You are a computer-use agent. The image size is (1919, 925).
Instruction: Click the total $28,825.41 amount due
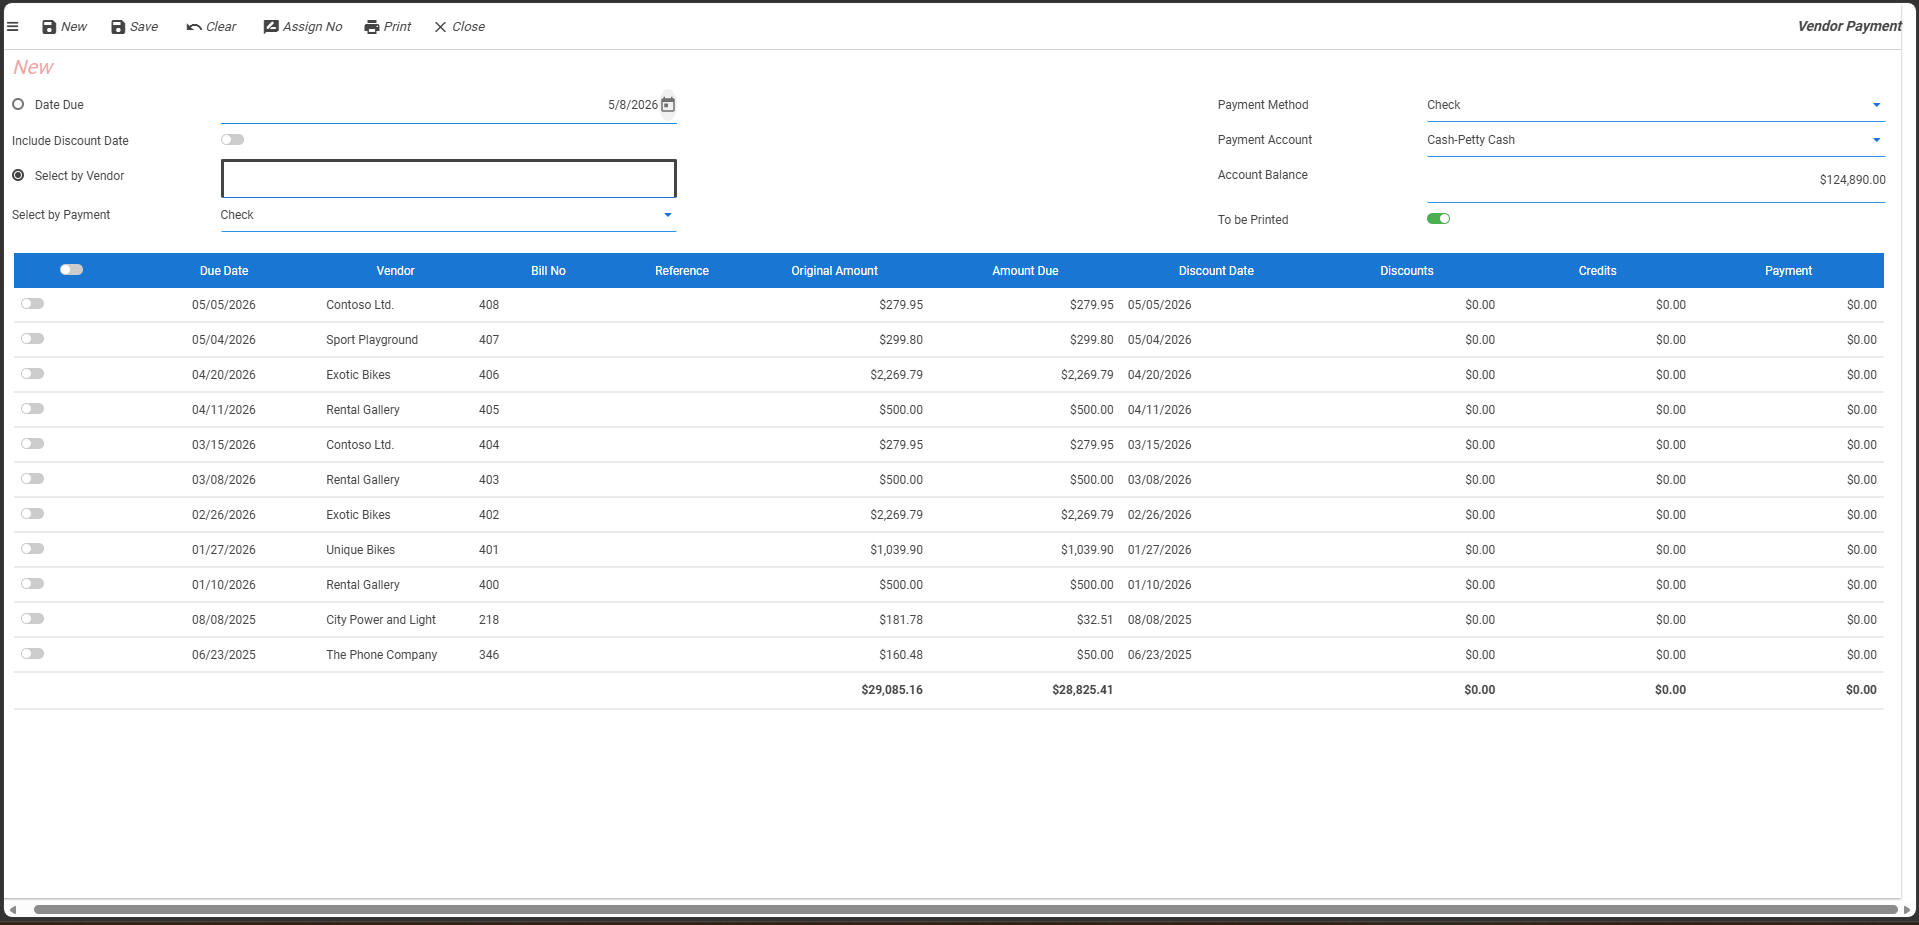[1082, 690]
